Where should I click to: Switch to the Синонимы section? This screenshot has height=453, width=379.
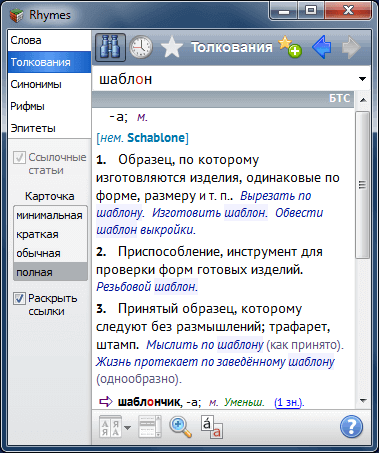click(x=49, y=84)
